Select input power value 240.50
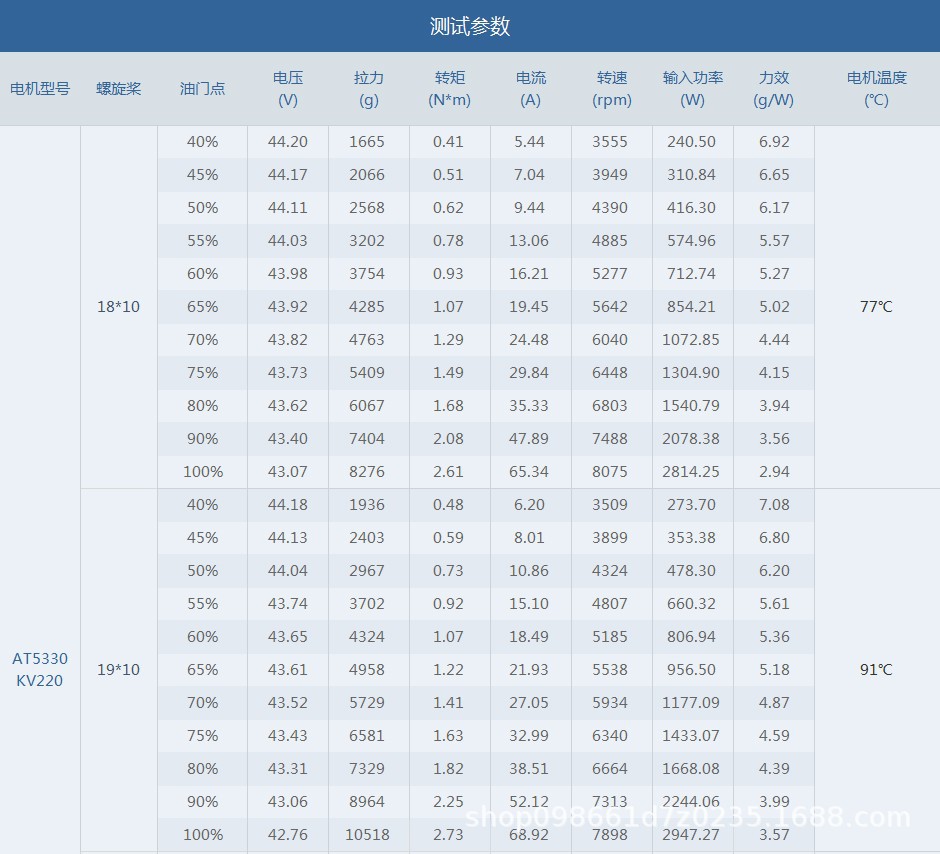This screenshot has width=940, height=854. tap(691, 142)
